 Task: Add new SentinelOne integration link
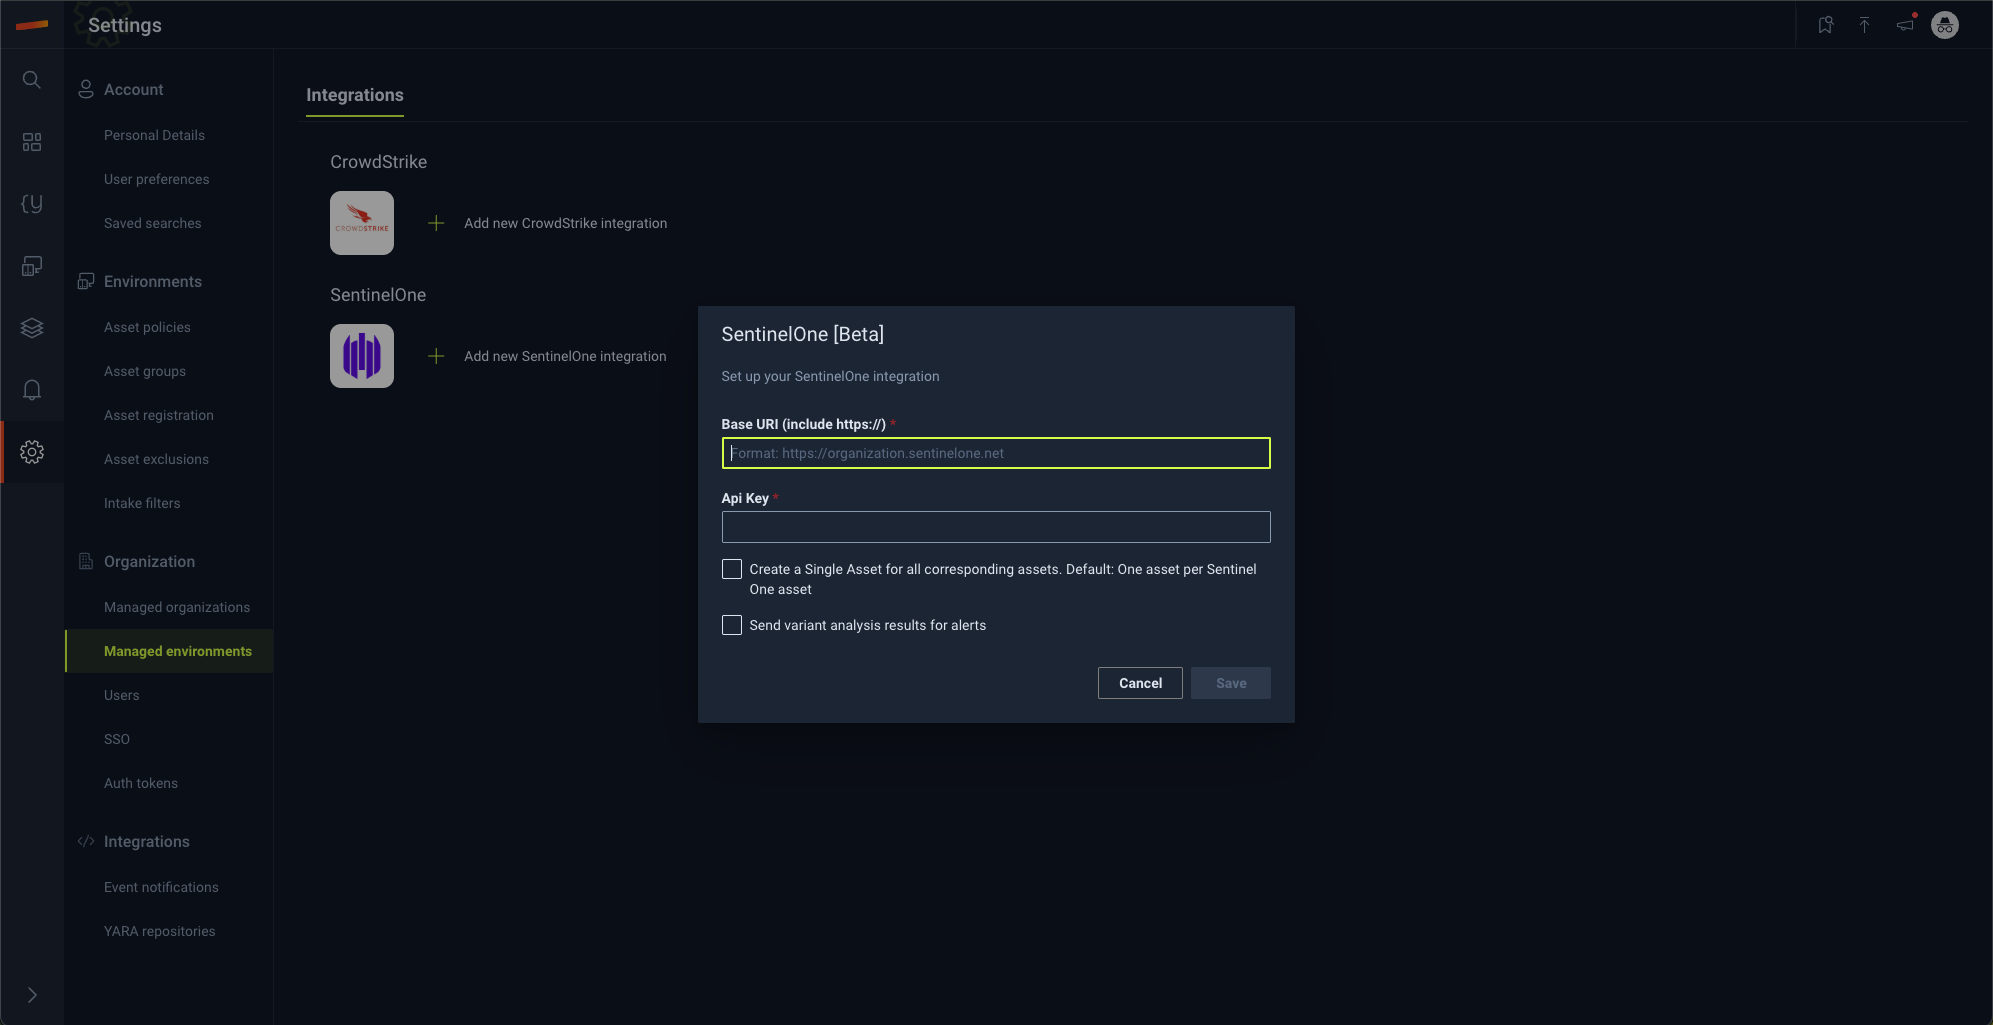click(x=565, y=356)
